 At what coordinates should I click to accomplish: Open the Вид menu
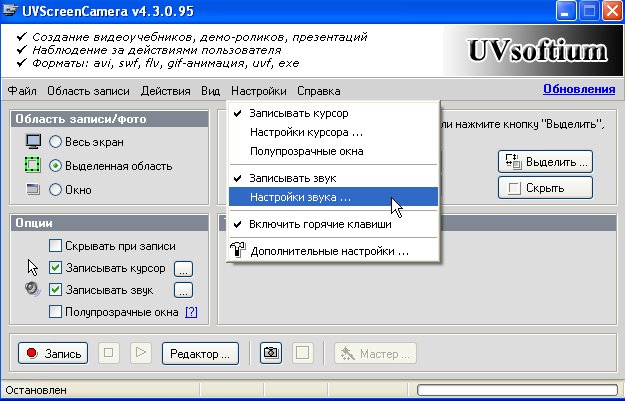point(210,91)
